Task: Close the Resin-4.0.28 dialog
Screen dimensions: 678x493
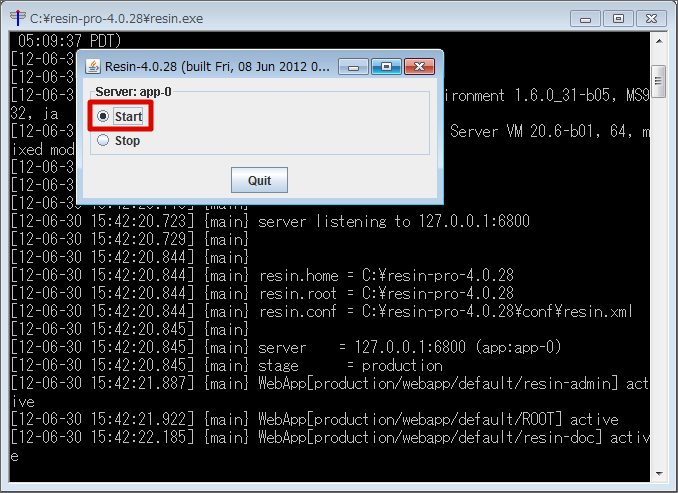Action: pyautogui.click(x=419, y=67)
